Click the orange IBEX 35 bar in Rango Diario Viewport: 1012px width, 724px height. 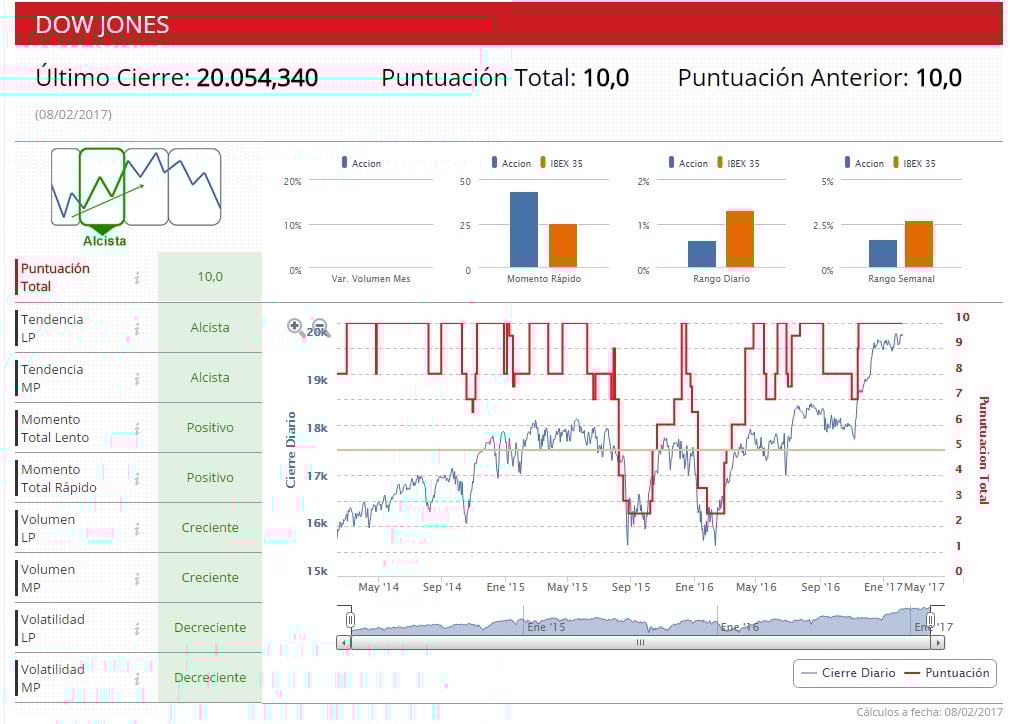coord(740,239)
